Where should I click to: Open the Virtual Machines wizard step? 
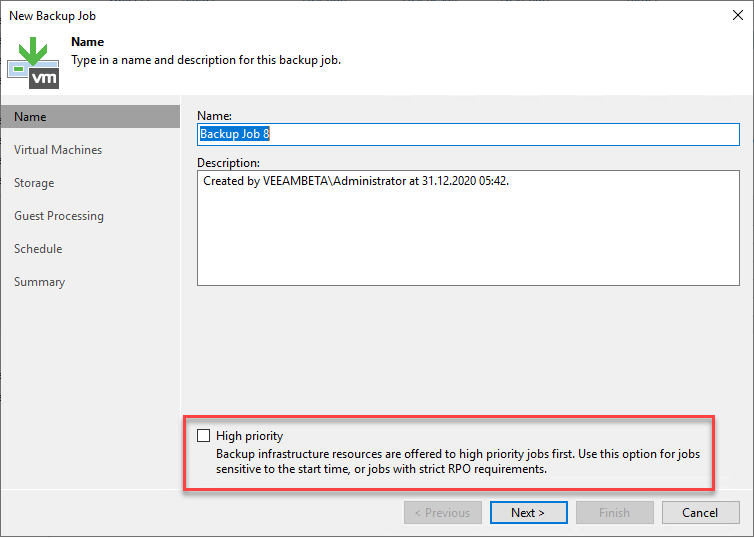click(x=58, y=150)
